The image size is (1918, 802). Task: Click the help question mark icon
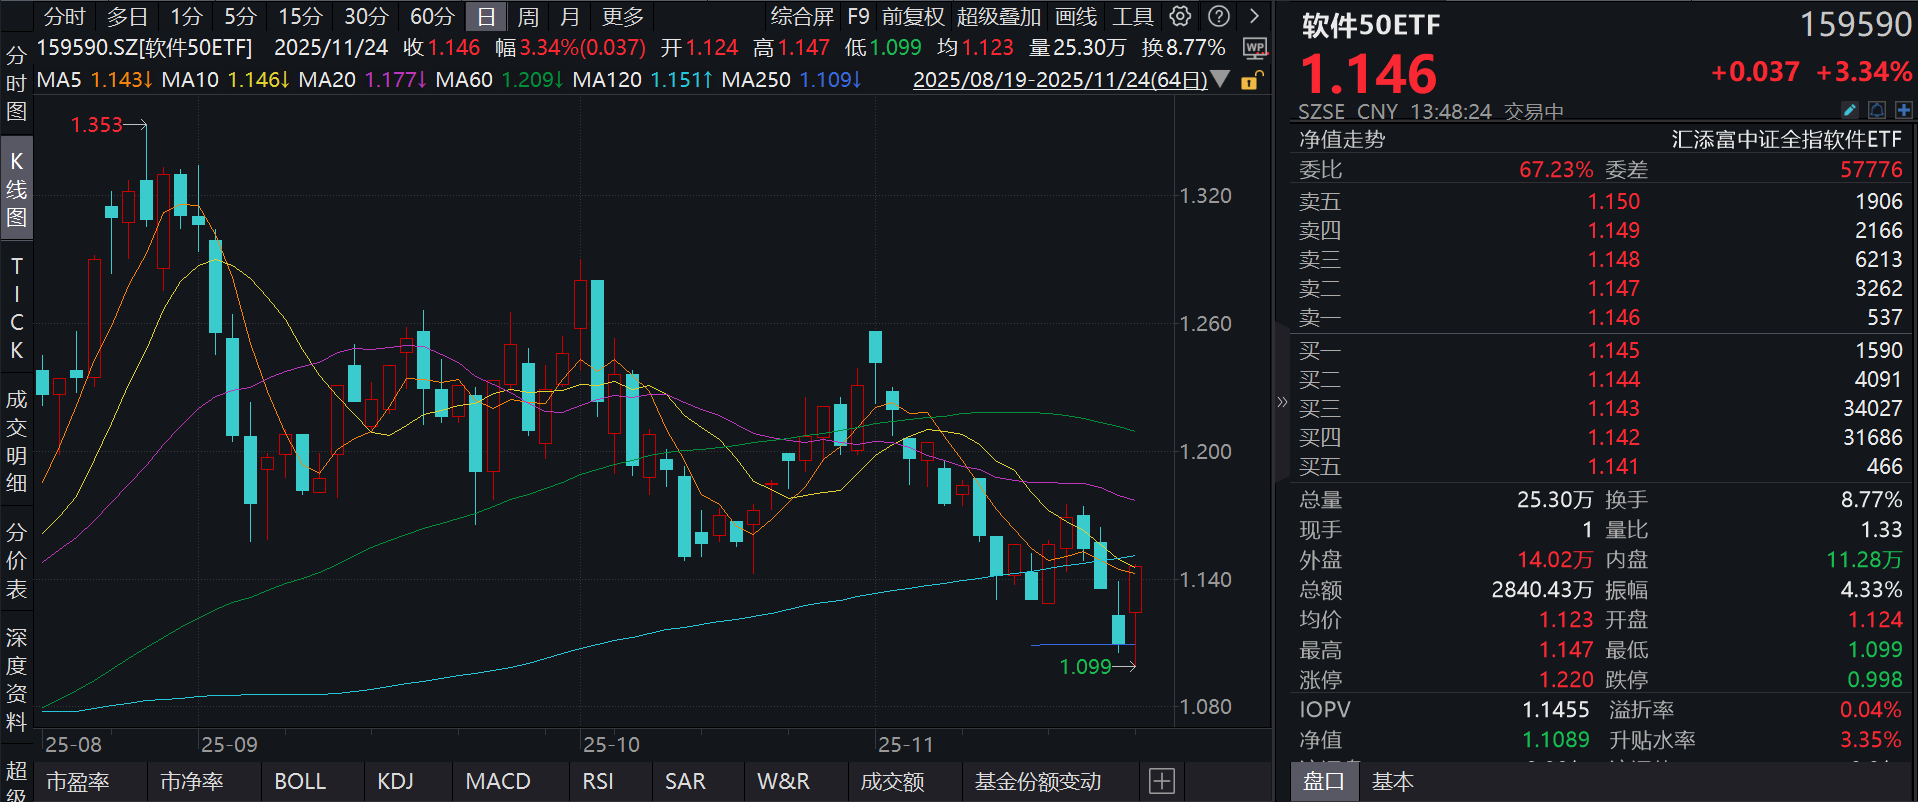pos(1218,16)
